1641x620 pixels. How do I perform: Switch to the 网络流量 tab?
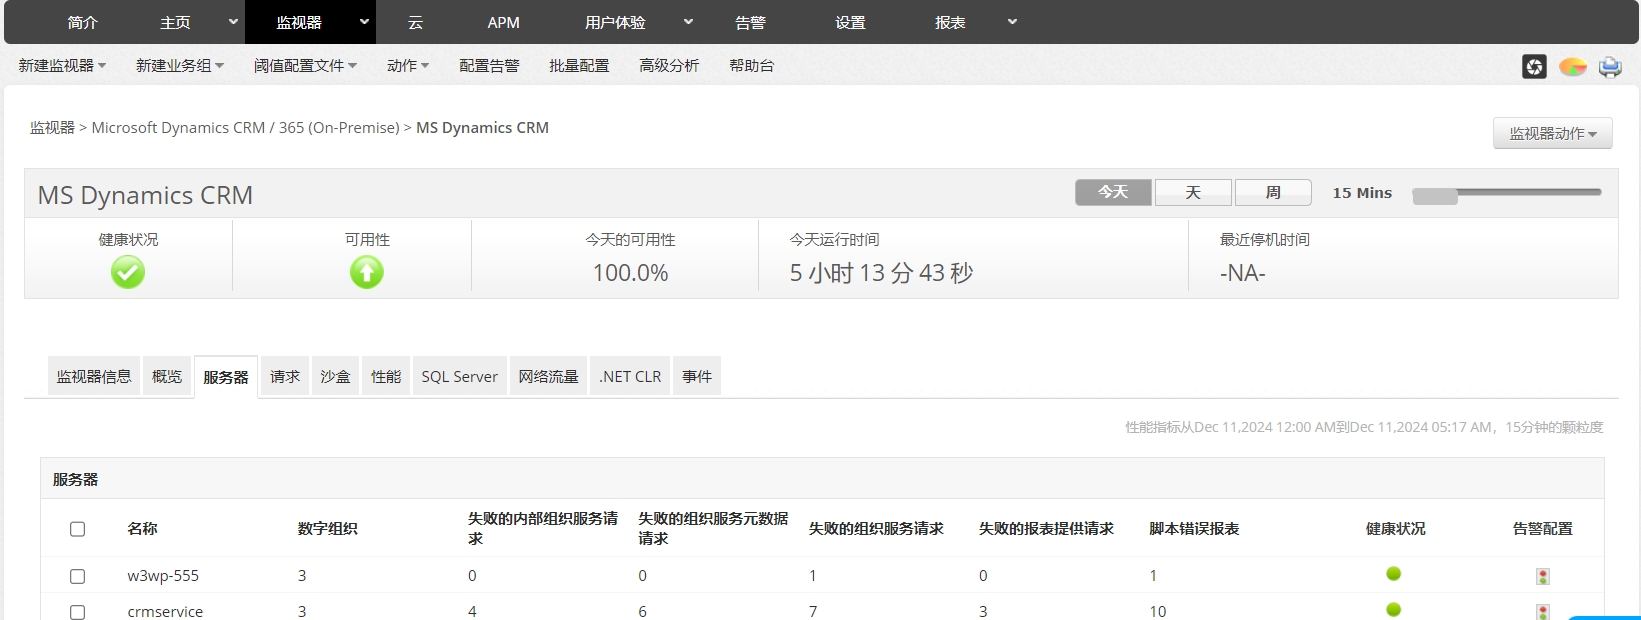tap(548, 376)
